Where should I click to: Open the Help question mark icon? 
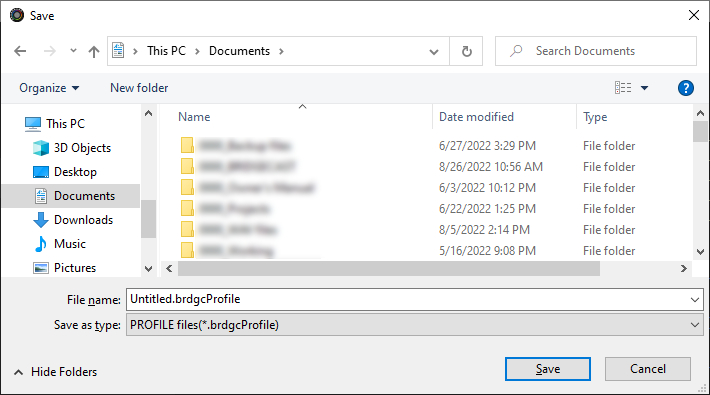(x=686, y=88)
